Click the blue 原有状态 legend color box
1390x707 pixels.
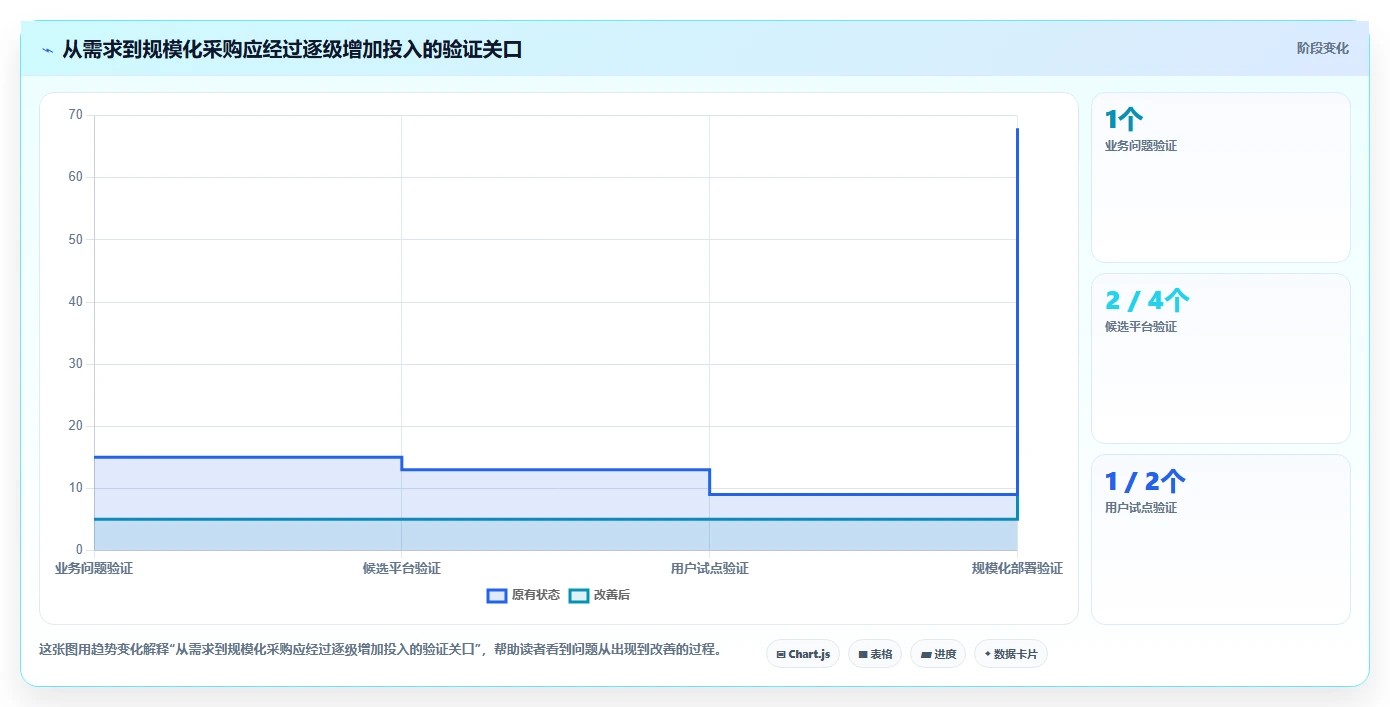tap(497, 595)
